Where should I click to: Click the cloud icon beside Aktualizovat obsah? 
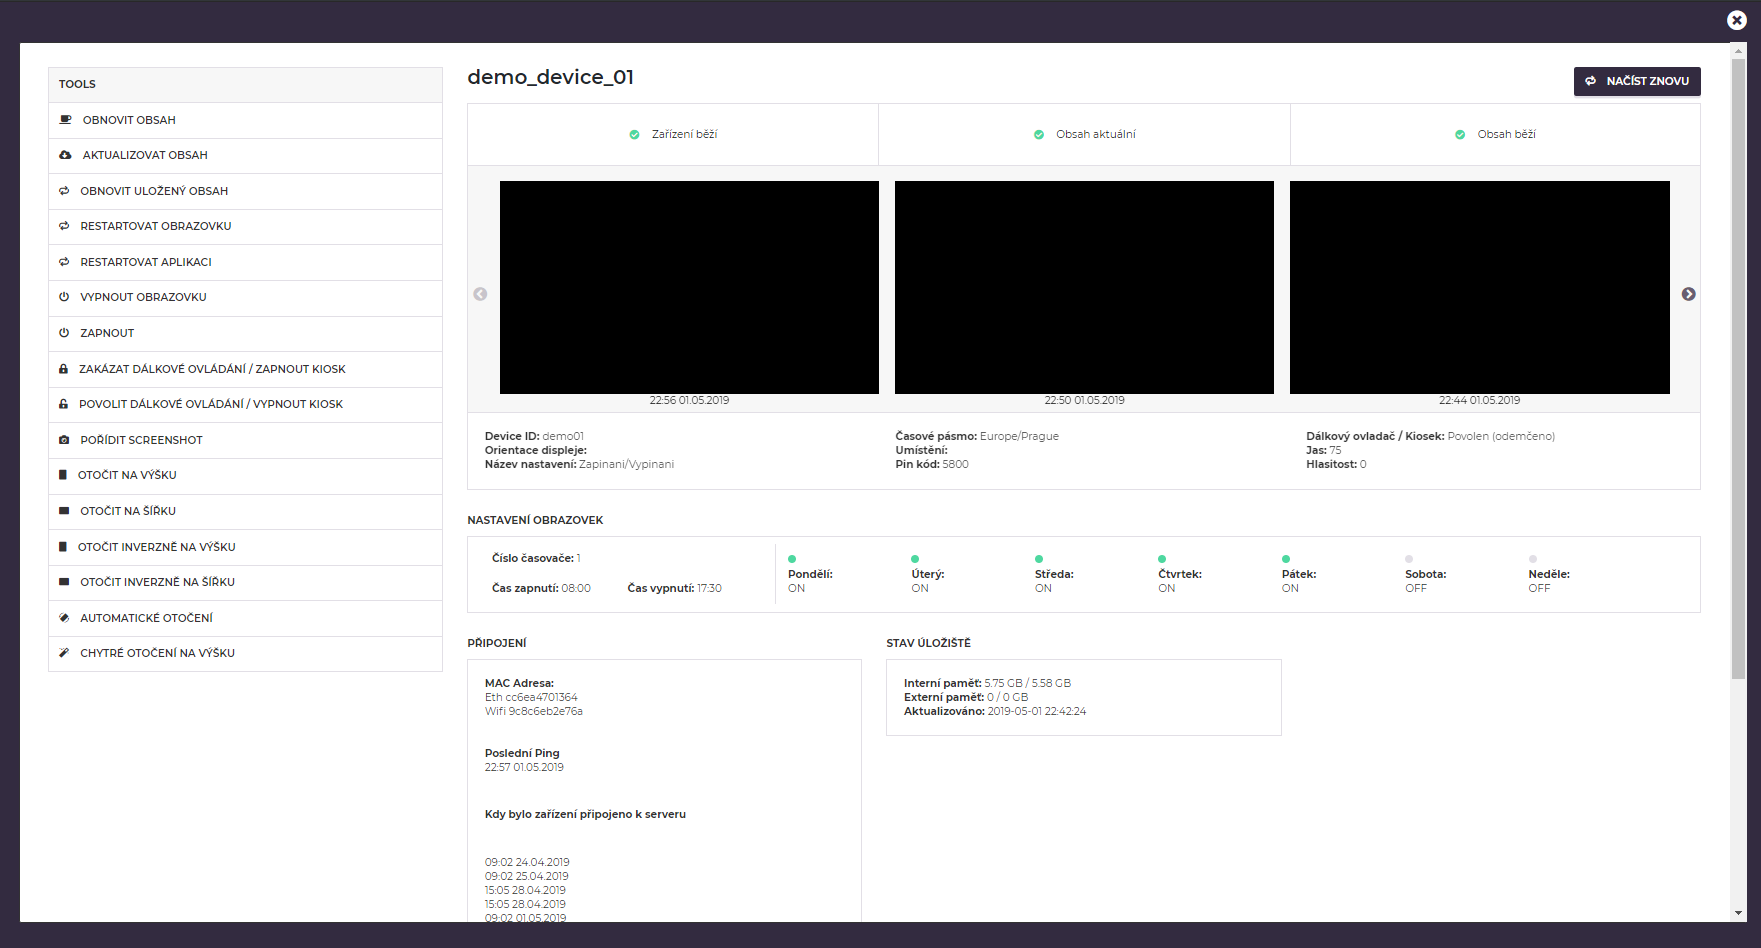pyautogui.click(x=65, y=155)
